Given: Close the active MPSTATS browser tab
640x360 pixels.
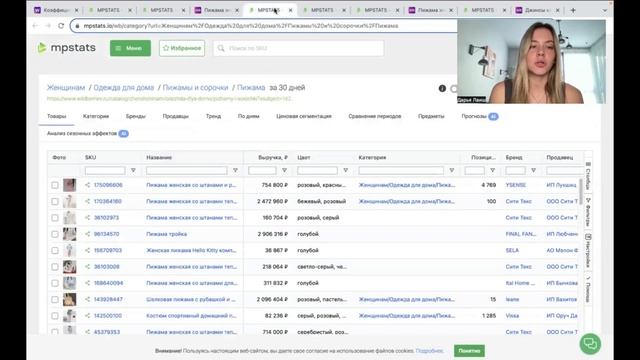Looking at the screenshot, I should tap(290, 10).
